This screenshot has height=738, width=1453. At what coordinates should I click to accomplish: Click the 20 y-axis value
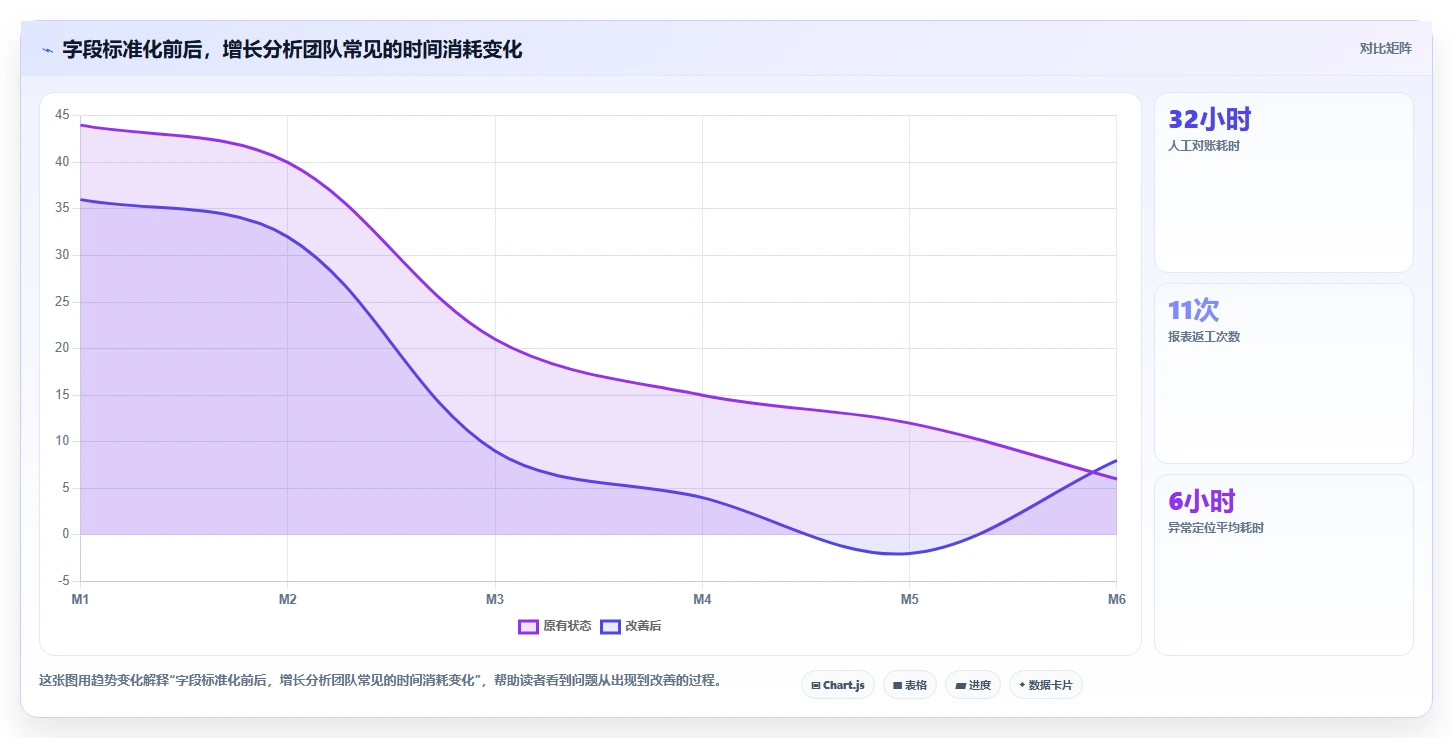(x=62, y=348)
